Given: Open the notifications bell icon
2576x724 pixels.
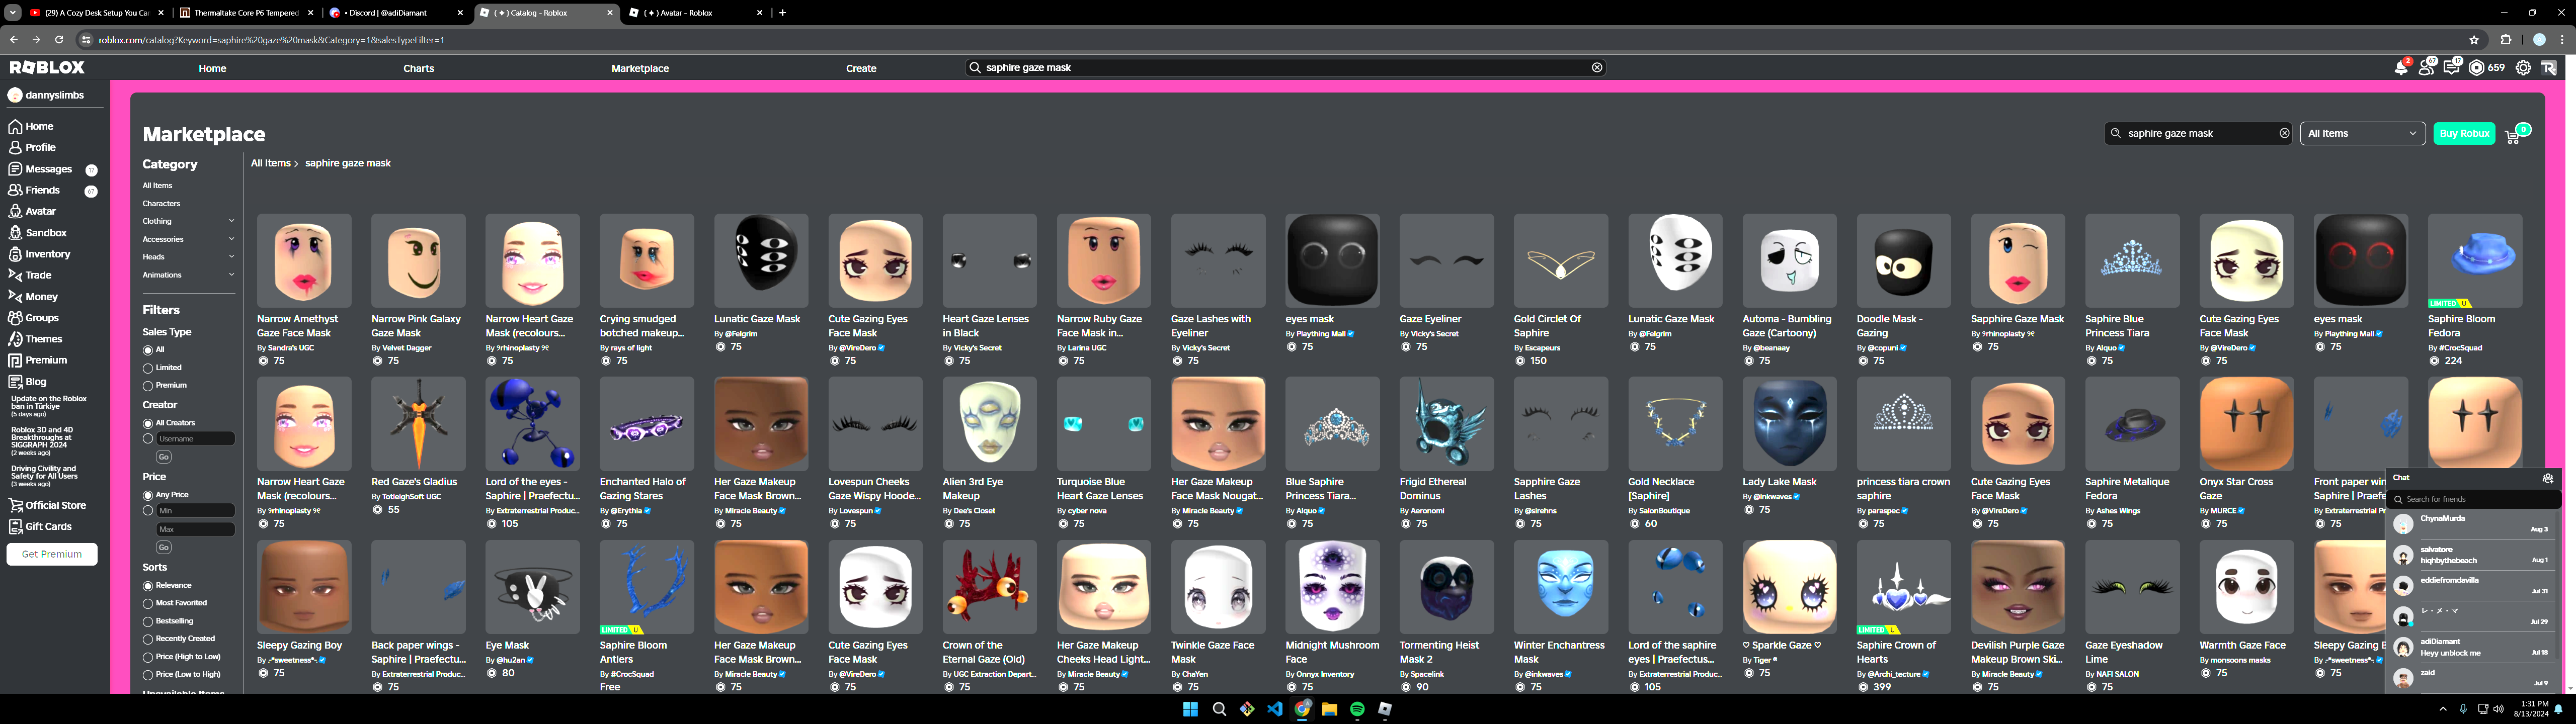Looking at the screenshot, I should click(x=2400, y=68).
